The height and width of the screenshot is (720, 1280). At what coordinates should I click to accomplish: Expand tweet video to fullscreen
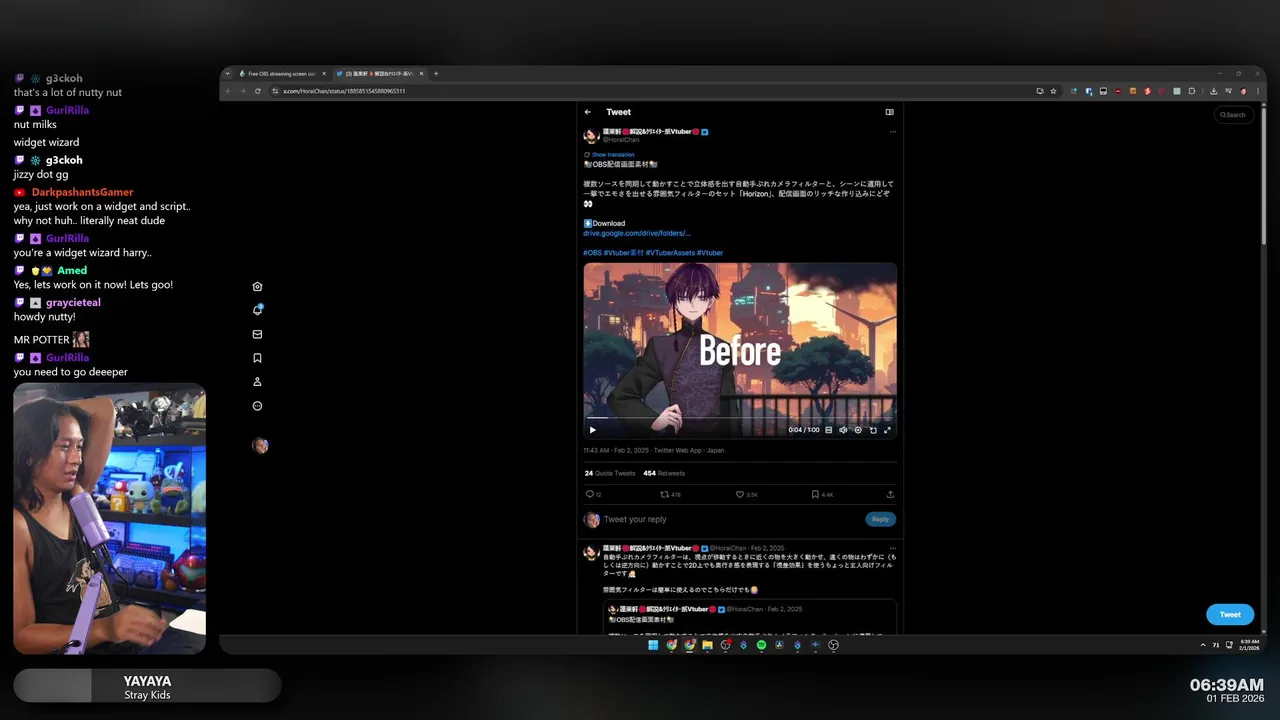coord(887,430)
